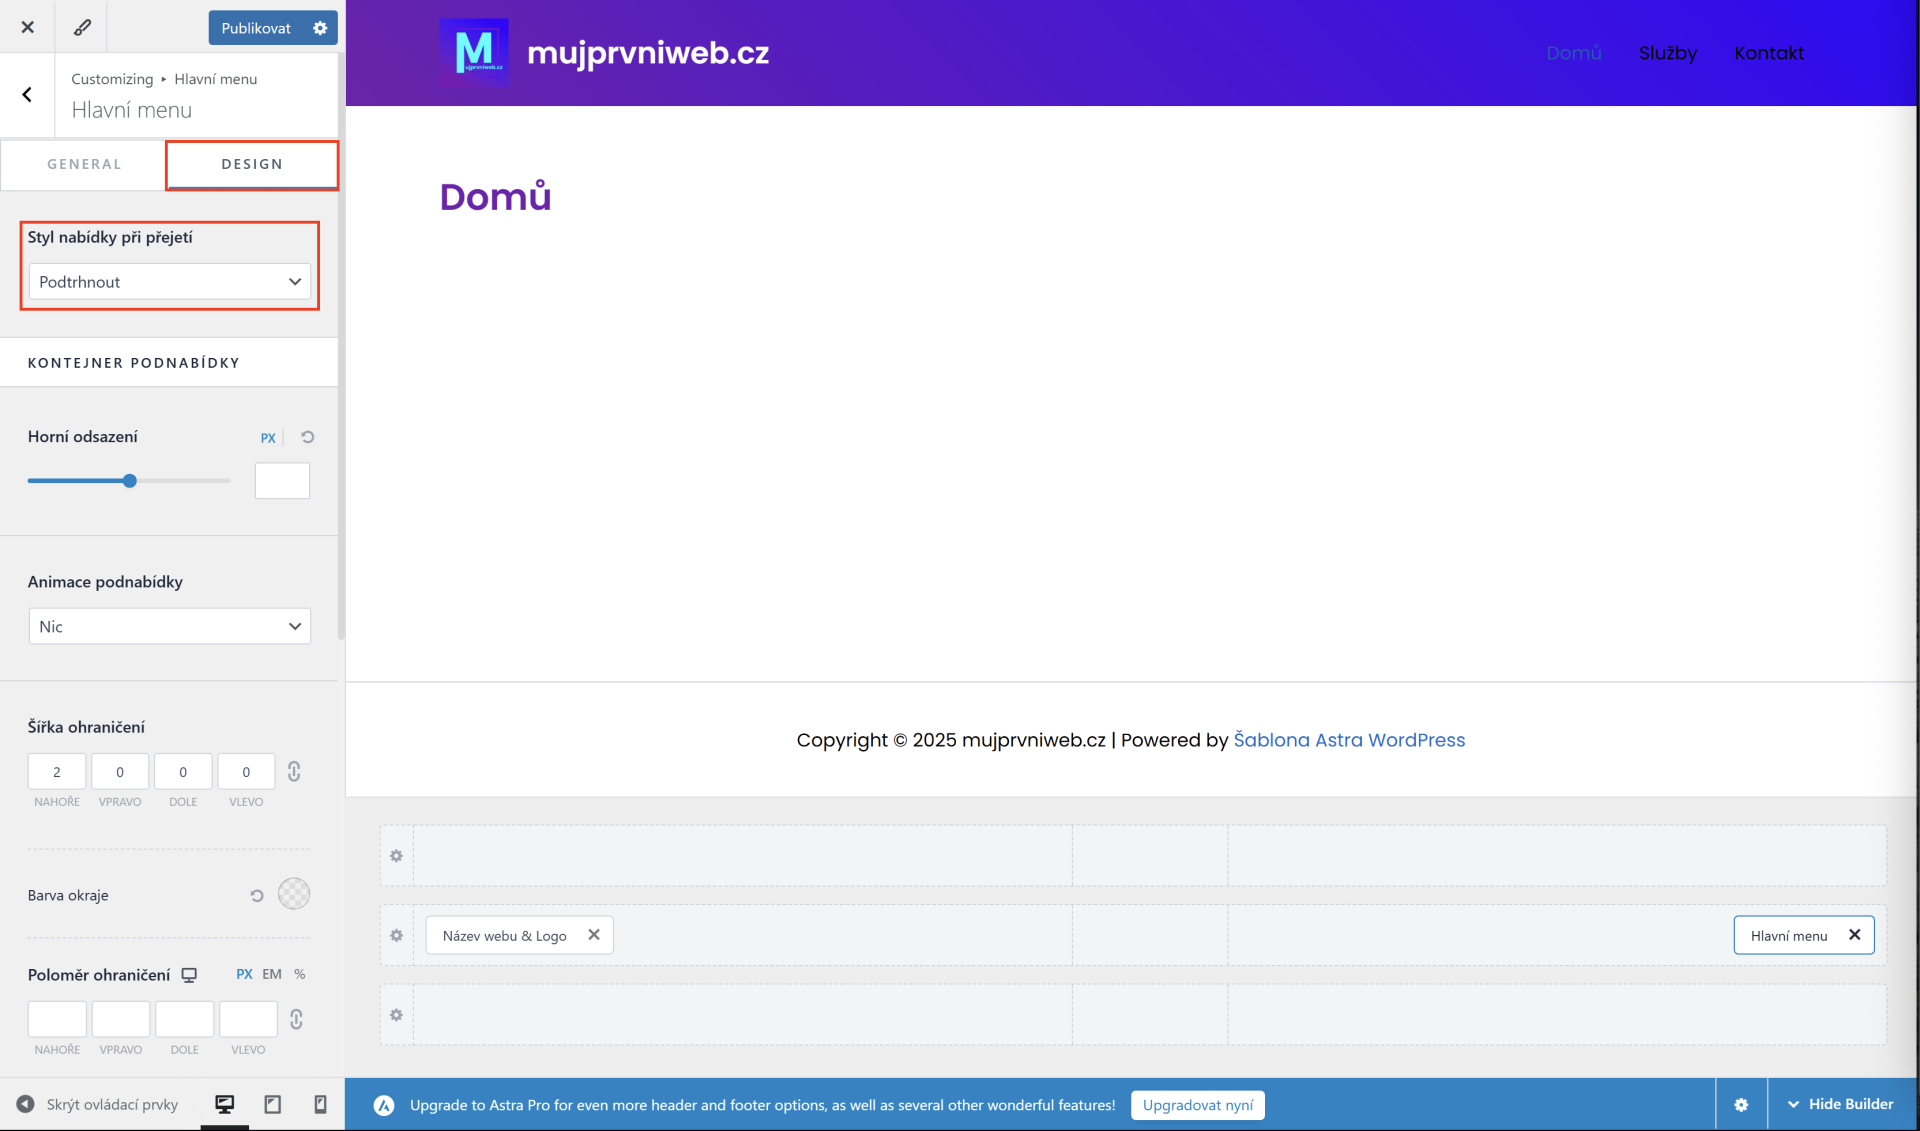
Task: Select EM unit for Poloměr ohraničení
Action: tap(272, 974)
